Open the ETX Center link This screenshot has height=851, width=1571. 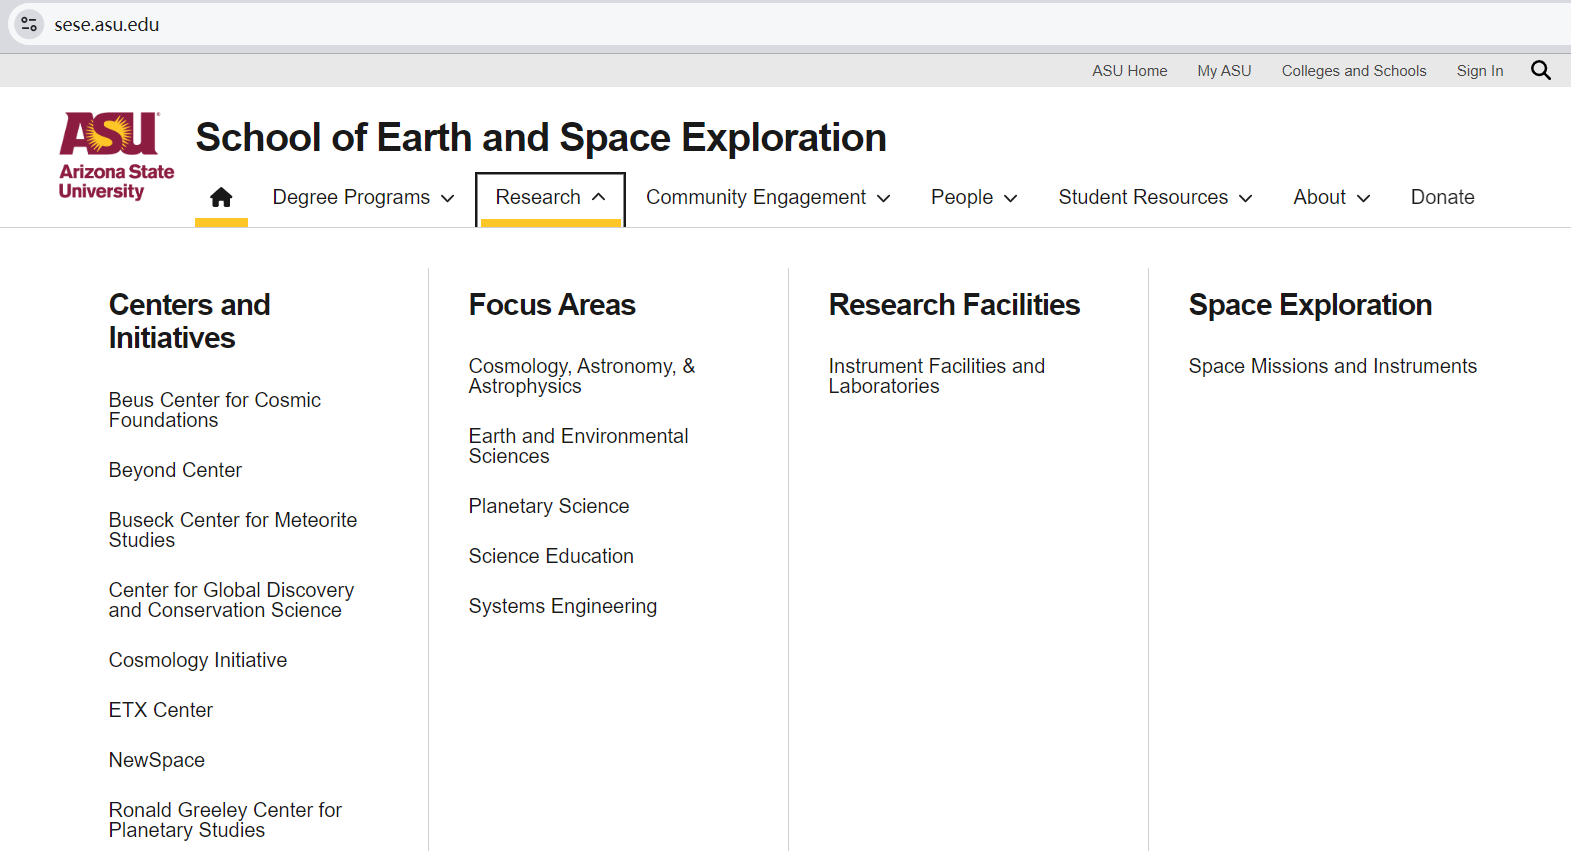[x=160, y=710]
